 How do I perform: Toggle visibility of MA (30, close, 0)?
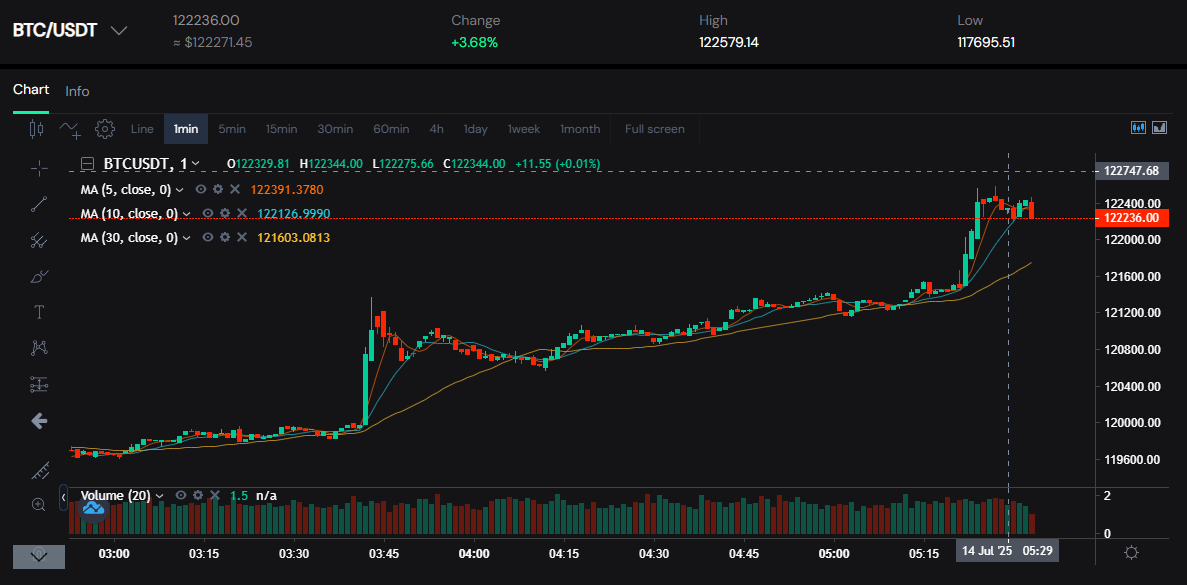point(208,238)
